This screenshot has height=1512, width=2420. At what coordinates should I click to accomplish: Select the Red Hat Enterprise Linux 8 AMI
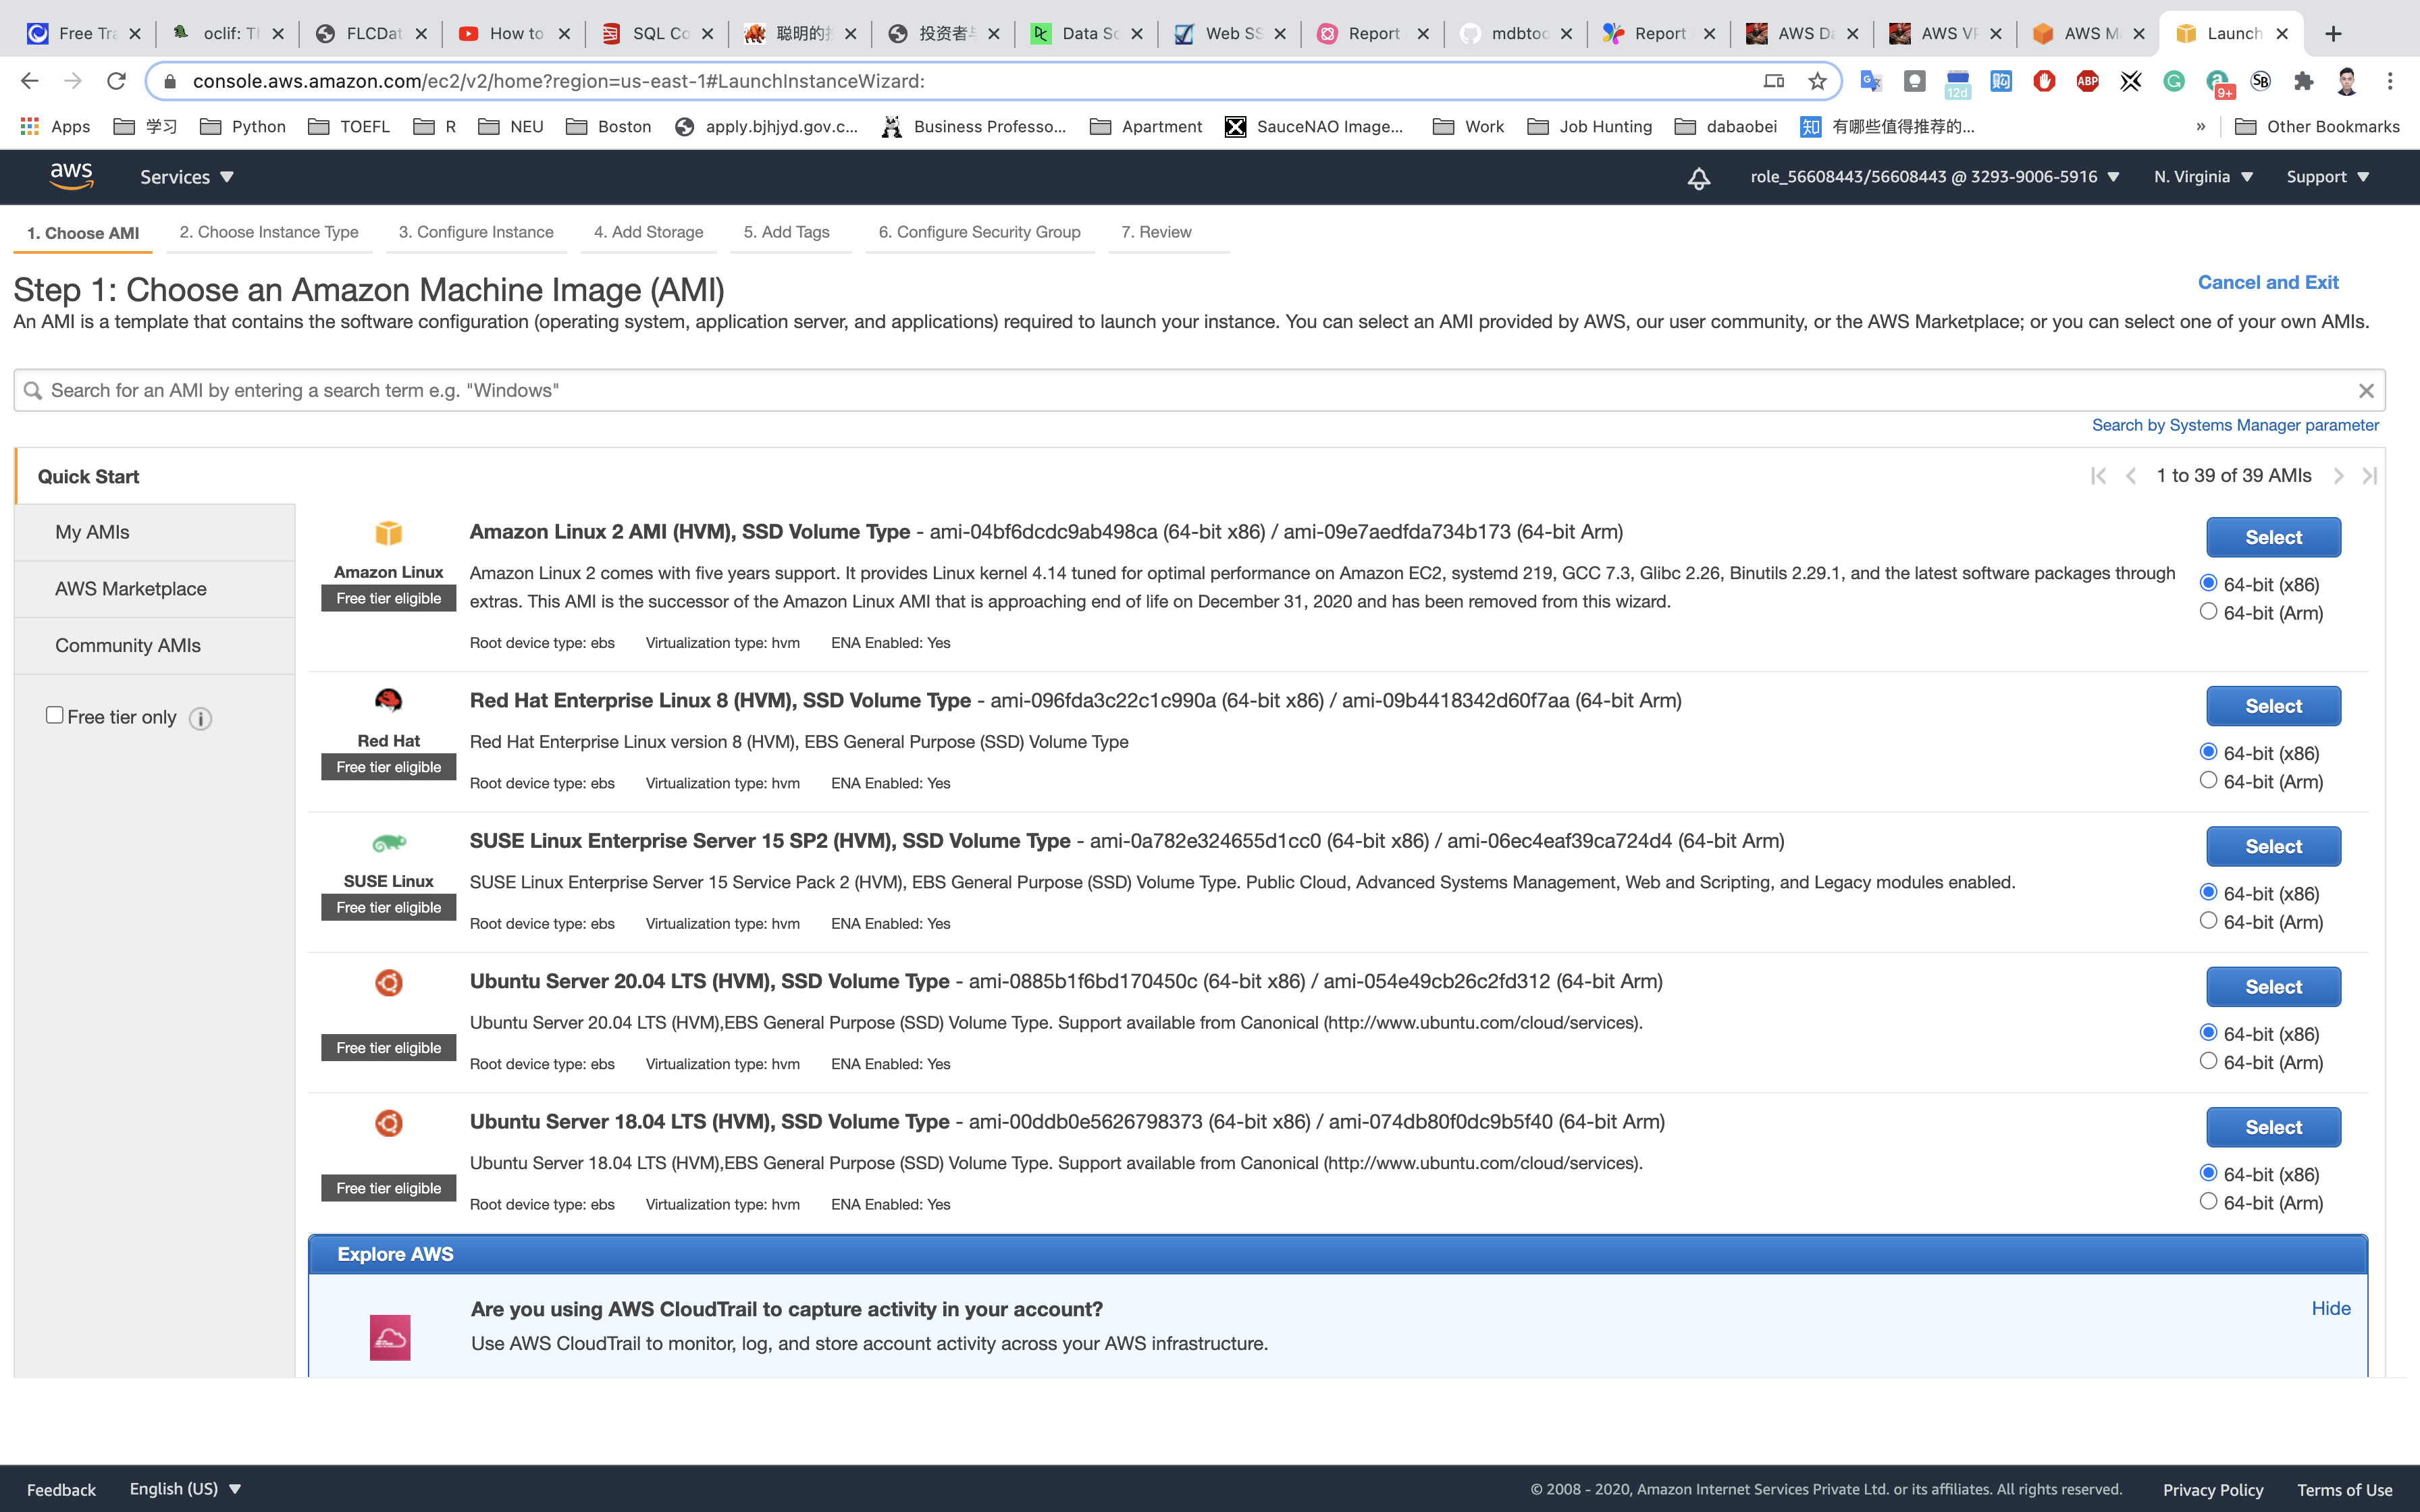click(x=2272, y=706)
